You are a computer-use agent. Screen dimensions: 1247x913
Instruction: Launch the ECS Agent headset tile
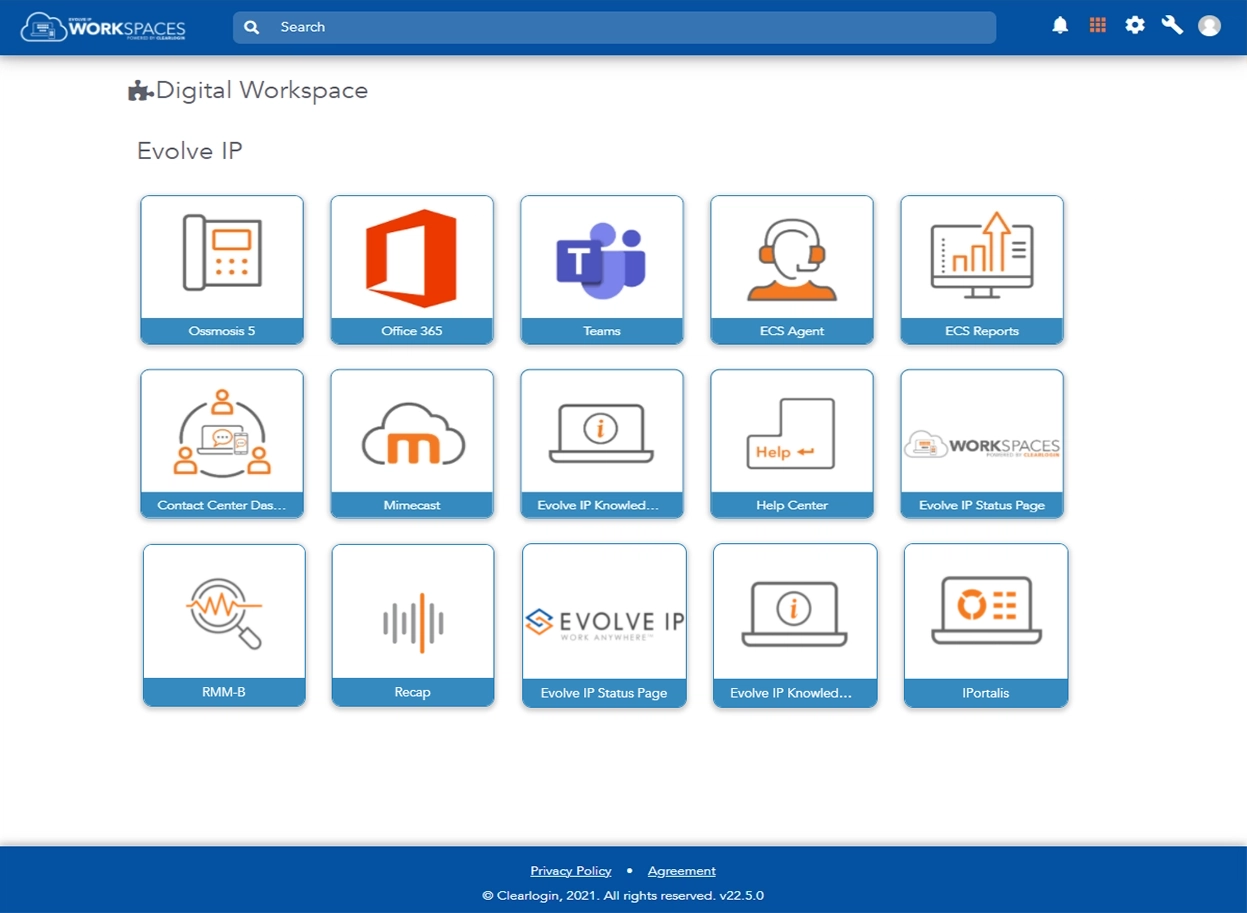(x=792, y=269)
